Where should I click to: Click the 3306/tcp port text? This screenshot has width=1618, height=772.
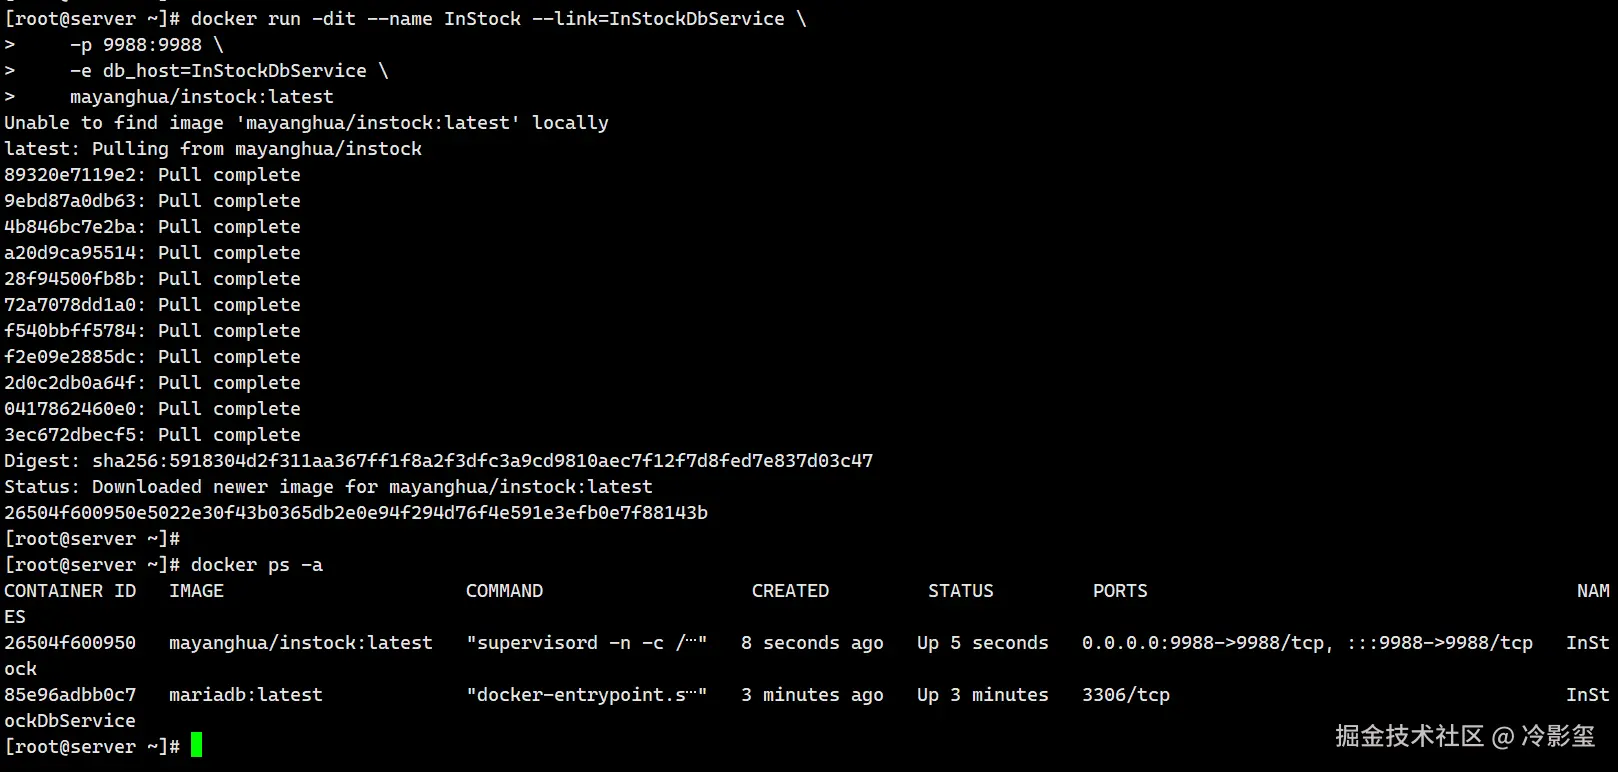[x=1125, y=695]
